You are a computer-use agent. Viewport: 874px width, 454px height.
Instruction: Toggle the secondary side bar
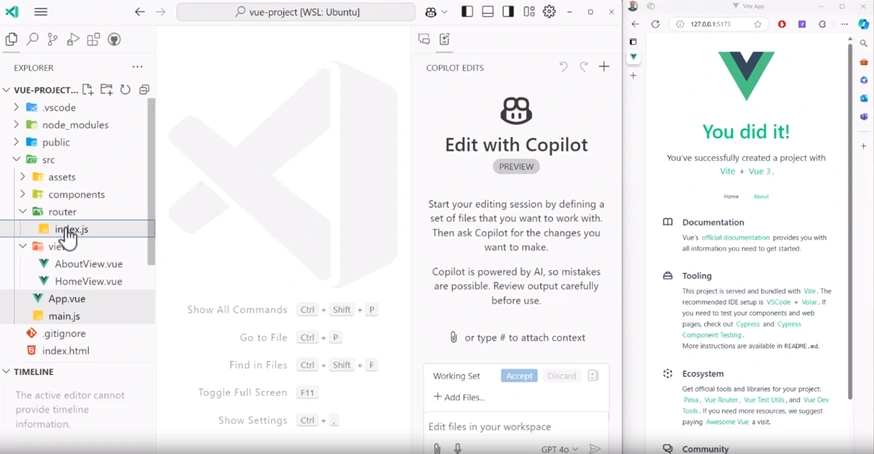(508, 12)
